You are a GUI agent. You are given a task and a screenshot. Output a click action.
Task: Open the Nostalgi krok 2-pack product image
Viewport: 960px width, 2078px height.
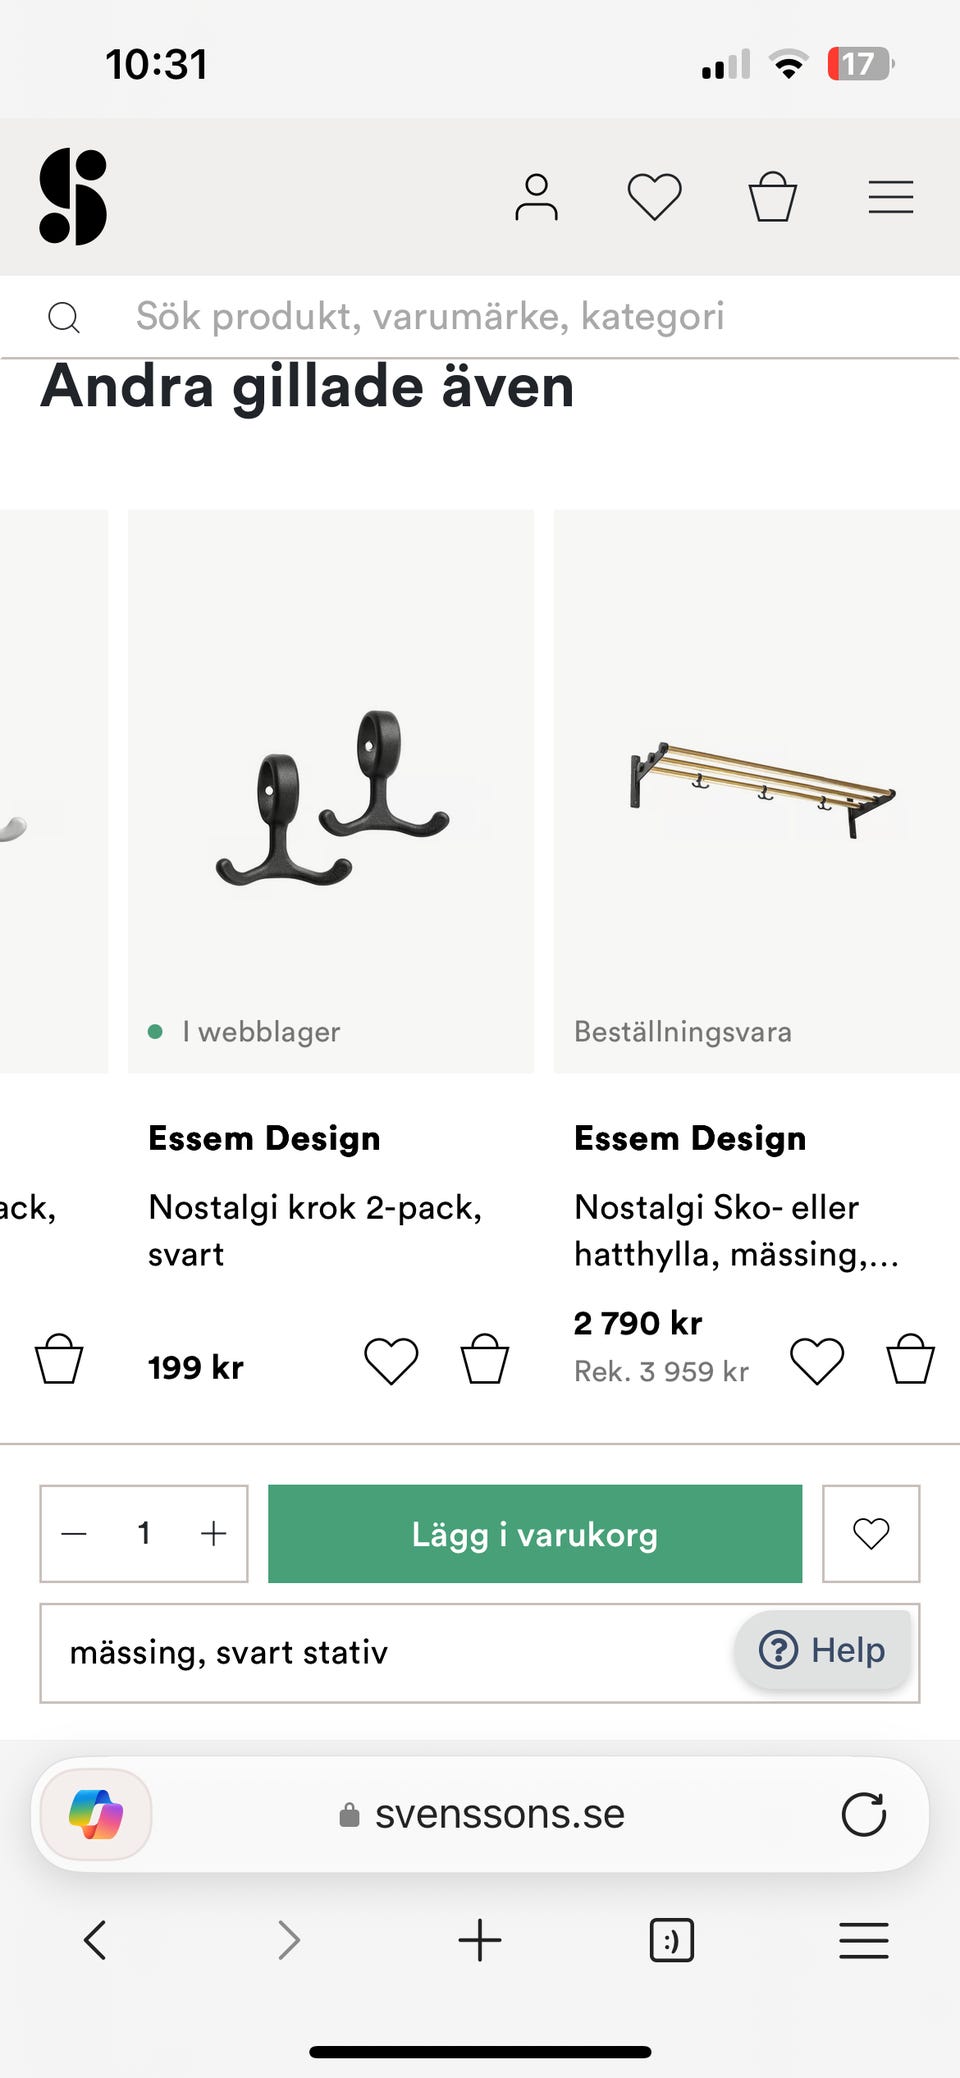tap(331, 790)
